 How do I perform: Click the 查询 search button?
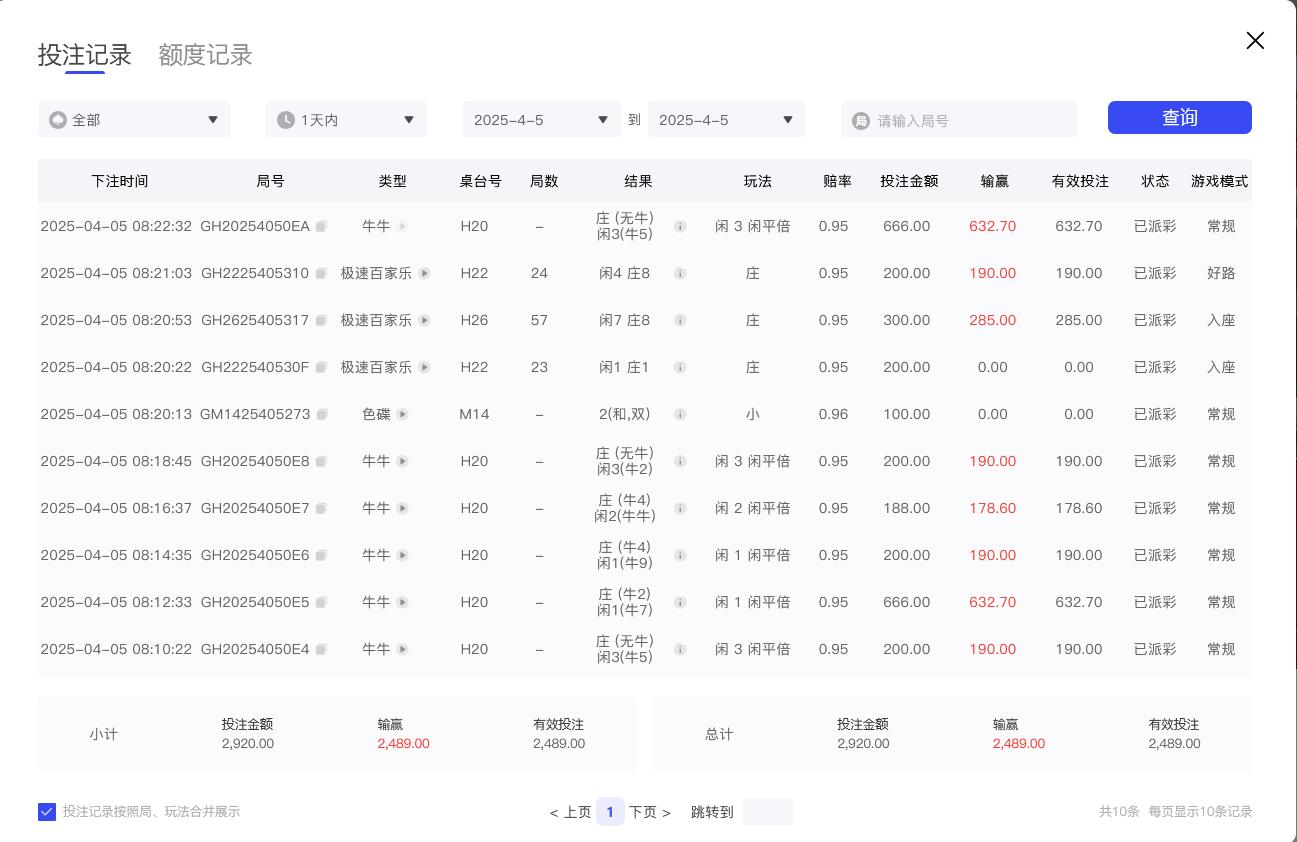(x=1179, y=117)
